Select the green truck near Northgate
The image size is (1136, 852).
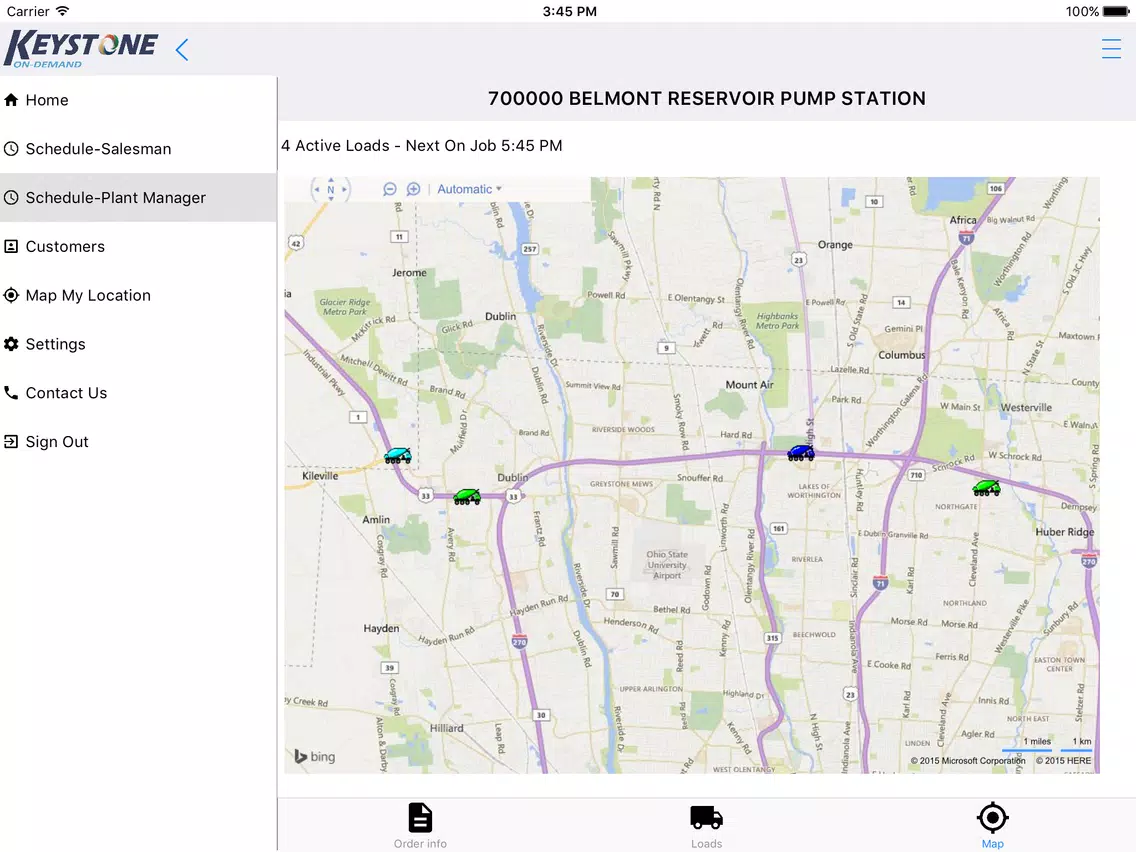pyautogui.click(x=986, y=488)
